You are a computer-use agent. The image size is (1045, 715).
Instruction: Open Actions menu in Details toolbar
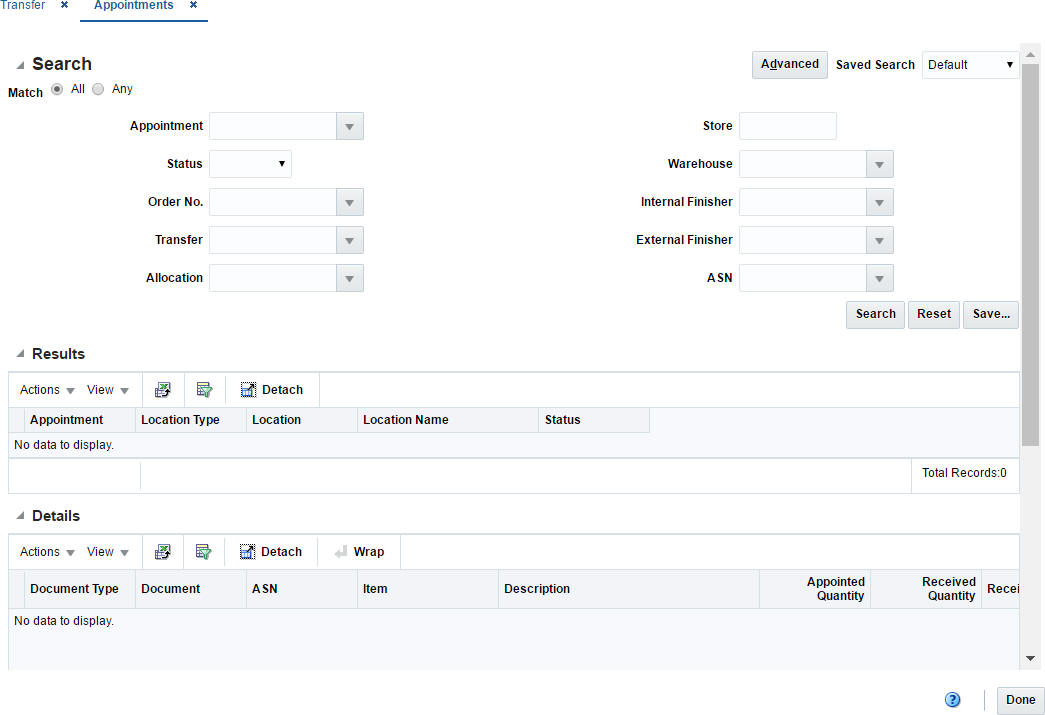coord(47,552)
